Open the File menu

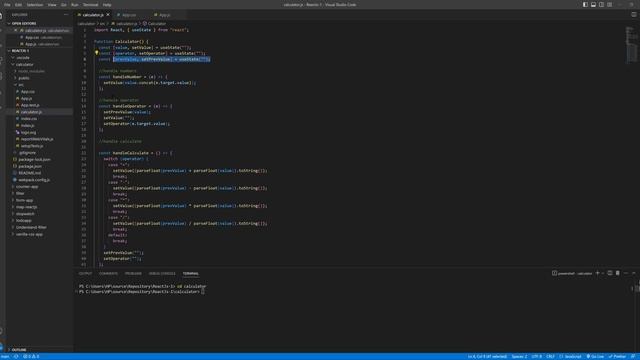point(7,4)
